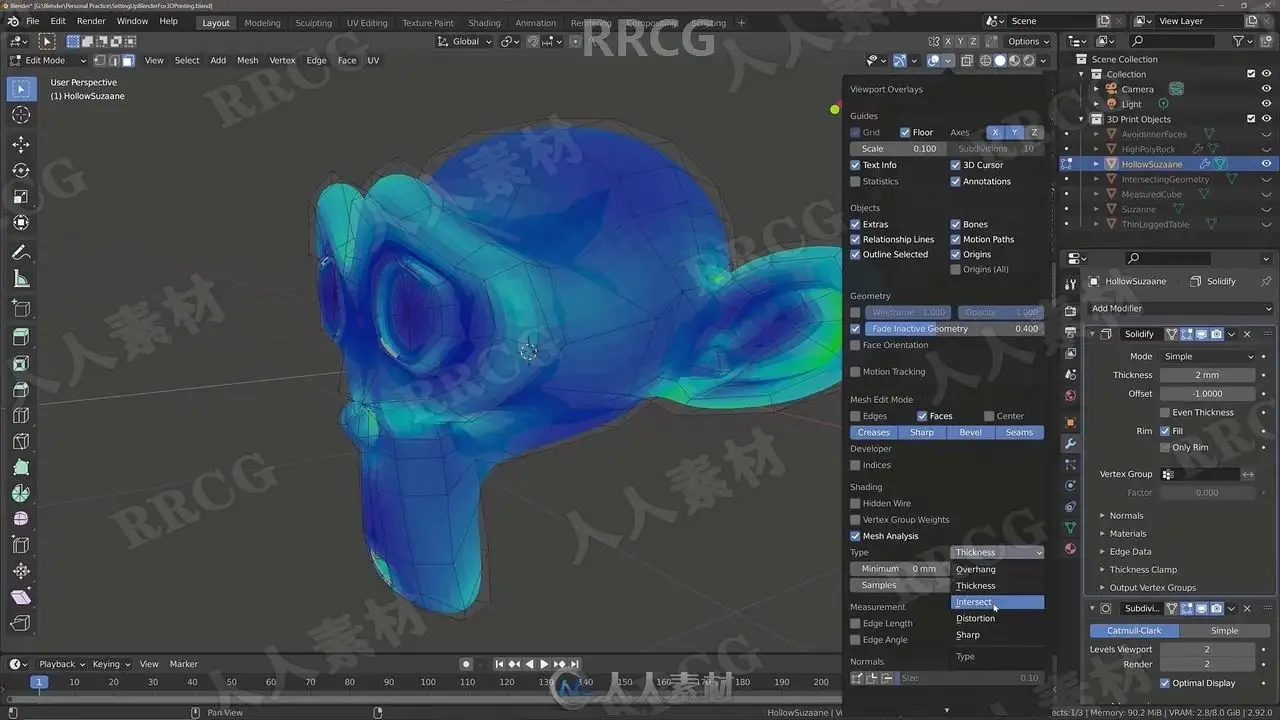
Task: Collapse the 3D Print Objects collection
Action: point(1082,119)
